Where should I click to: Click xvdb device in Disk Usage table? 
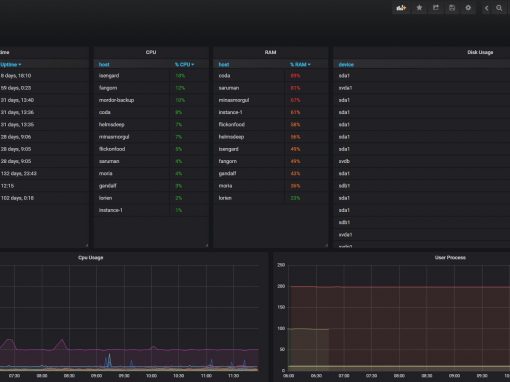coord(344,161)
